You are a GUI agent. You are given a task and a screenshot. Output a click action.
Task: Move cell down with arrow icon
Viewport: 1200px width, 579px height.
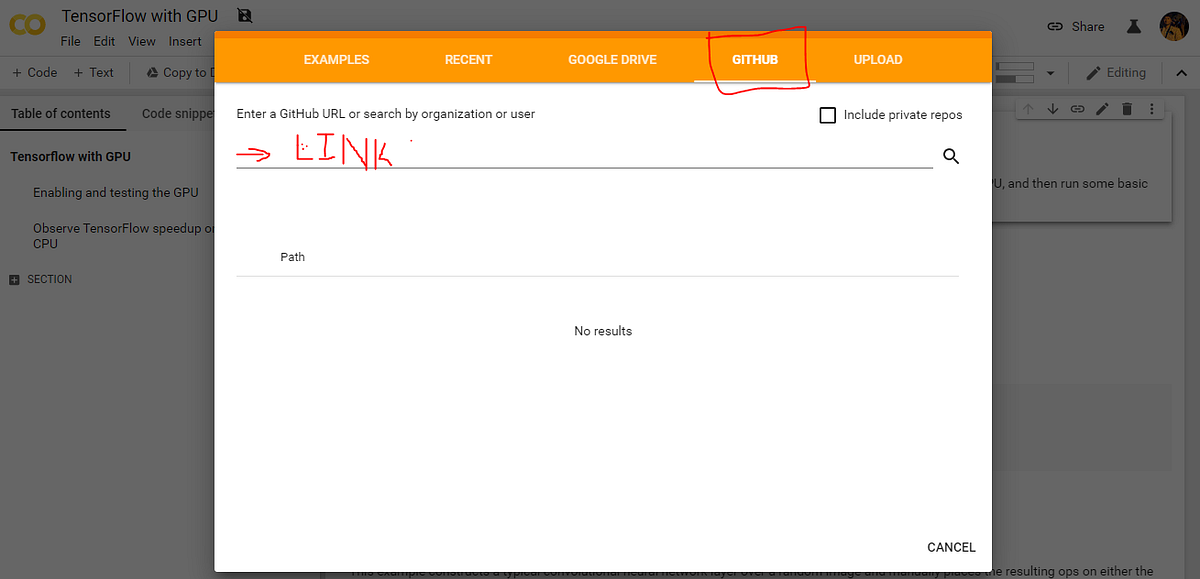coord(1053,109)
